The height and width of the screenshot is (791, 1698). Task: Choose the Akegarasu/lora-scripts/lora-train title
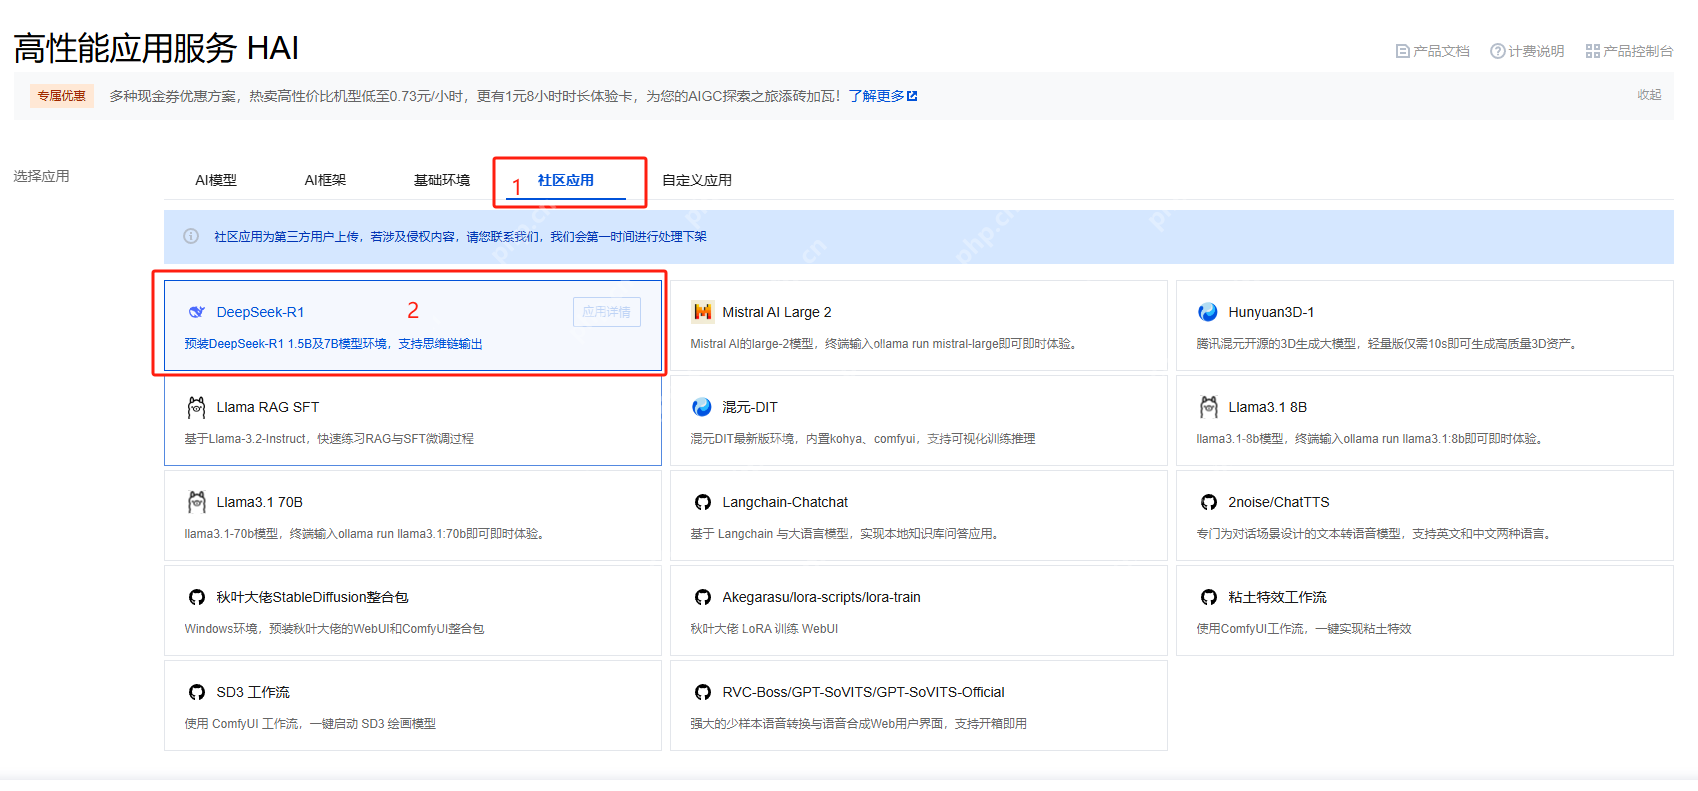821,597
